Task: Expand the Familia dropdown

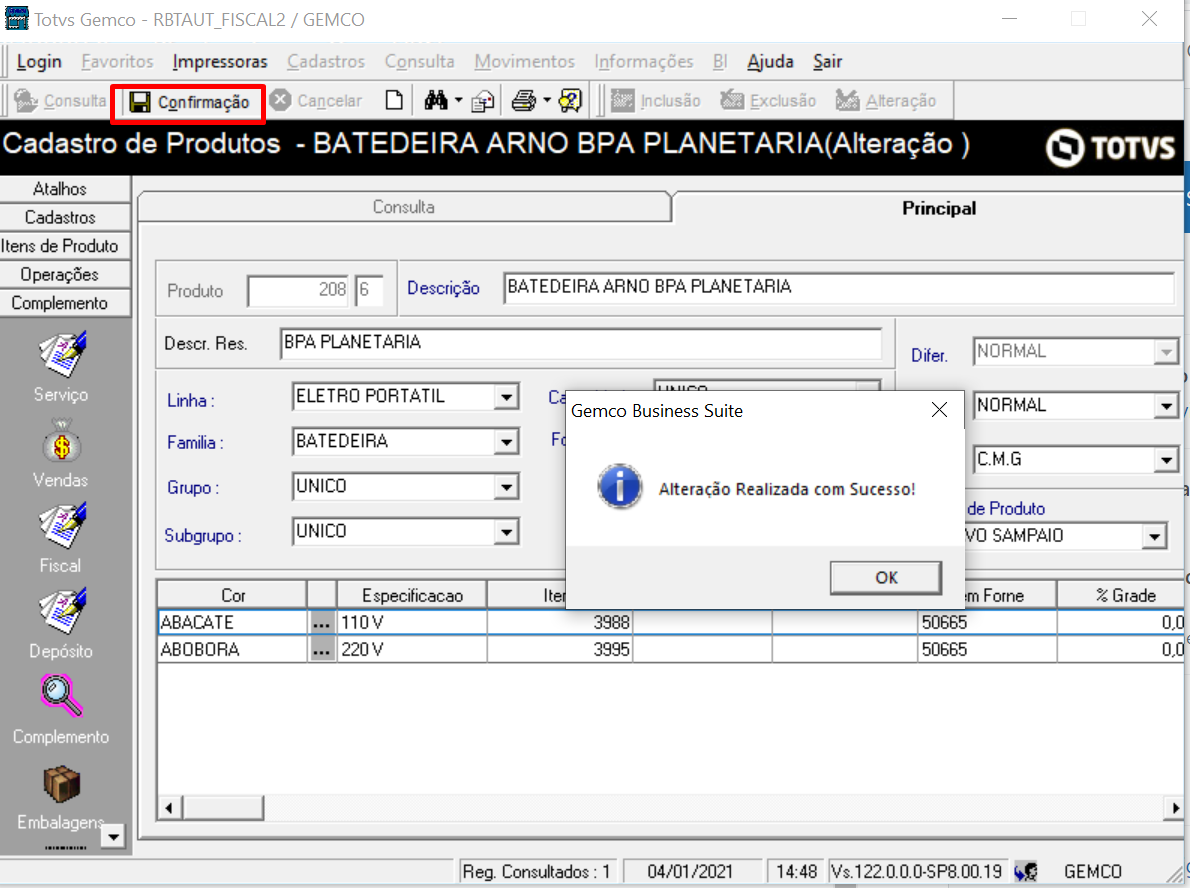Action: [x=506, y=442]
